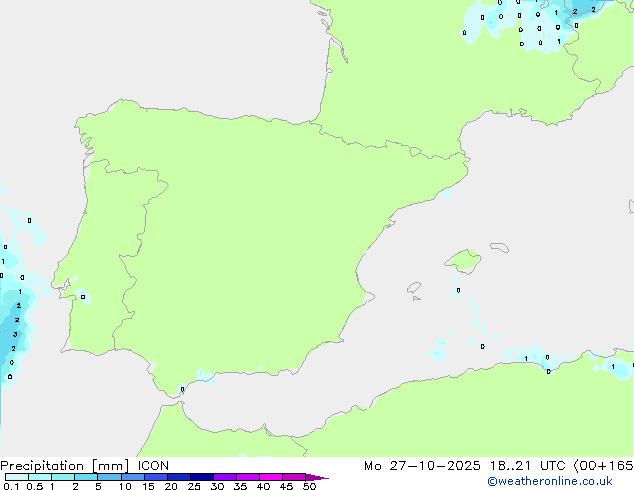Click the precipitation value near Lisbon
Viewport: 634px width, 490px height.
click(83, 297)
